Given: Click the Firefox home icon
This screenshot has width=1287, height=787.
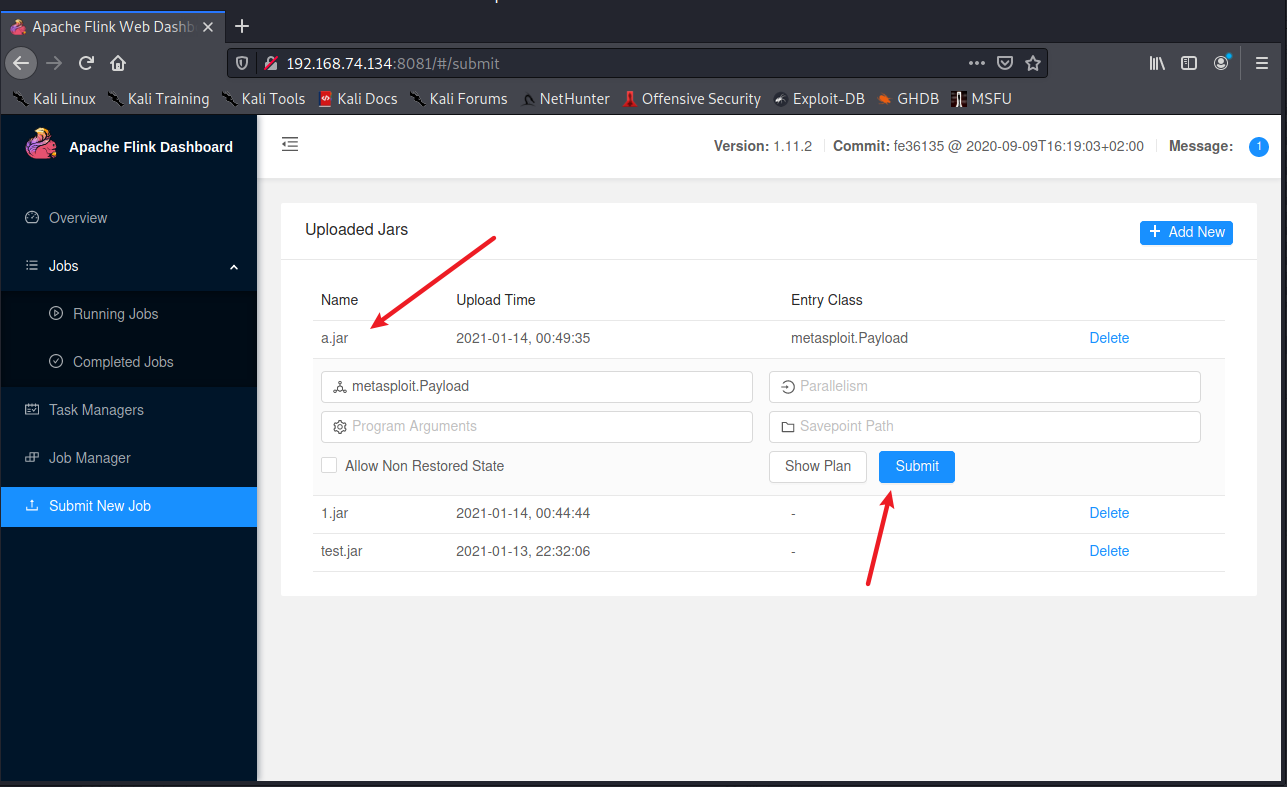Looking at the screenshot, I should pos(117,62).
